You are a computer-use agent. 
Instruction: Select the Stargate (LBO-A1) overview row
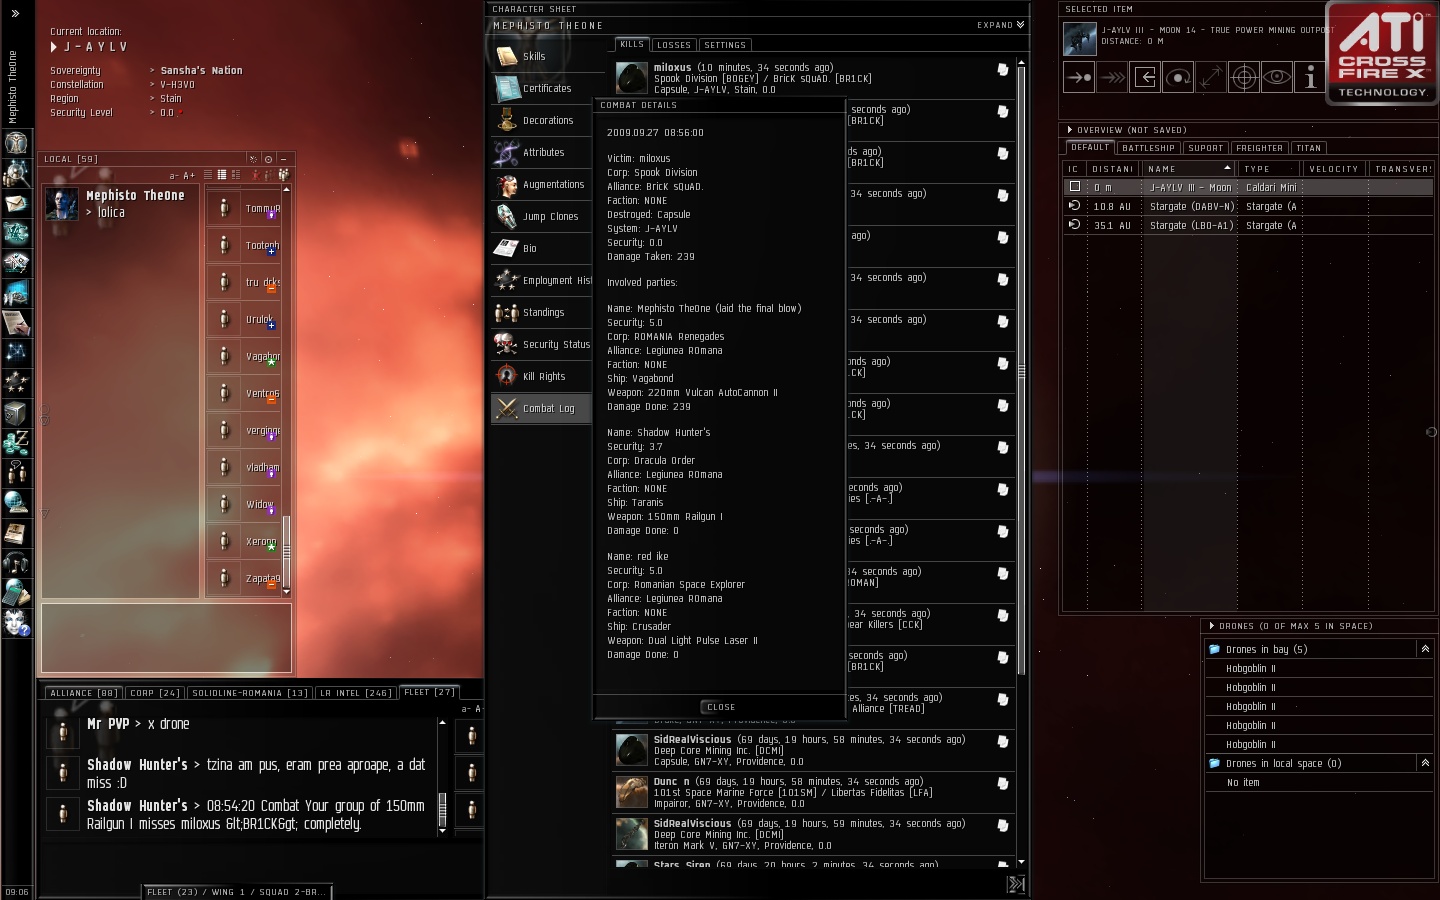coord(1248,225)
